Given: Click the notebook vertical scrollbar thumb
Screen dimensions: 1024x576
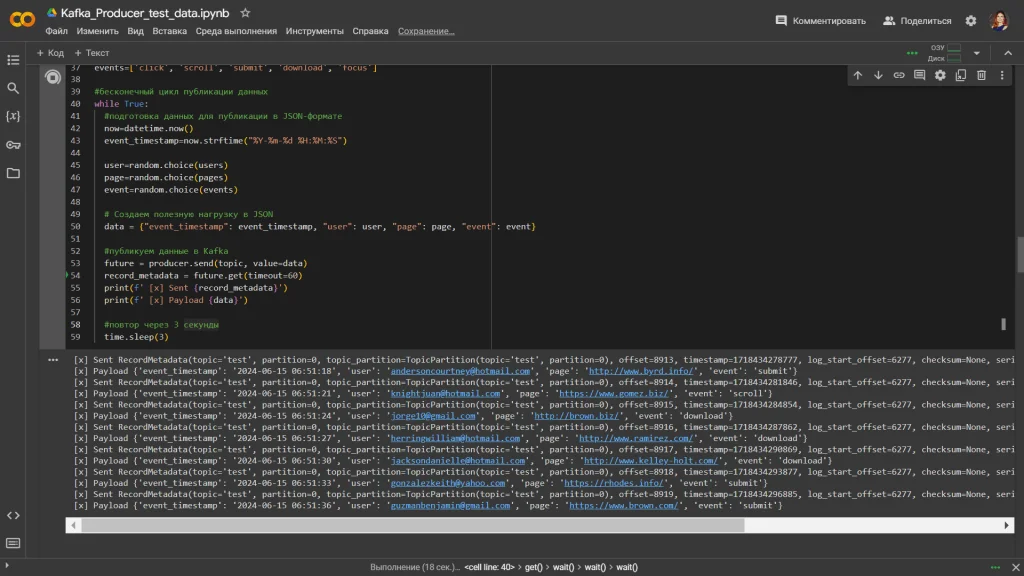Looking at the screenshot, I should coord(1019,255).
